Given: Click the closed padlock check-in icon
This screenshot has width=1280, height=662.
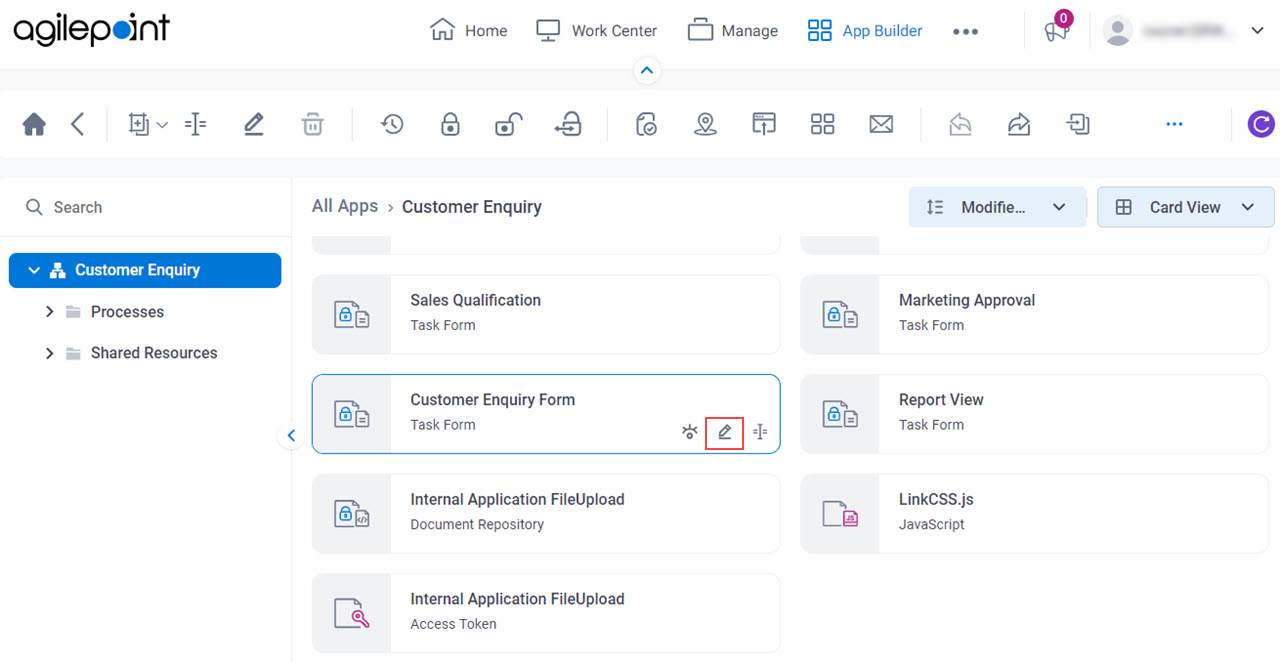Looking at the screenshot, I should tap(450, 124).
